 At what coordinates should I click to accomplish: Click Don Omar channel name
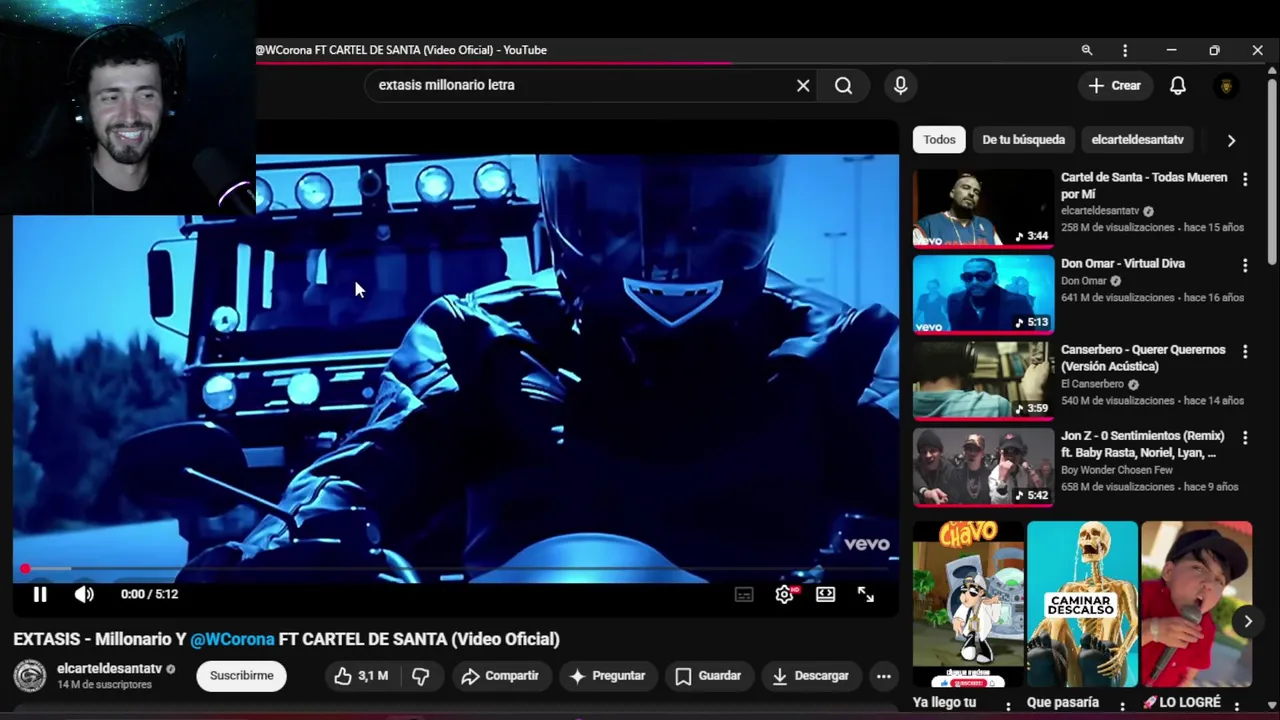[1084, 281]
